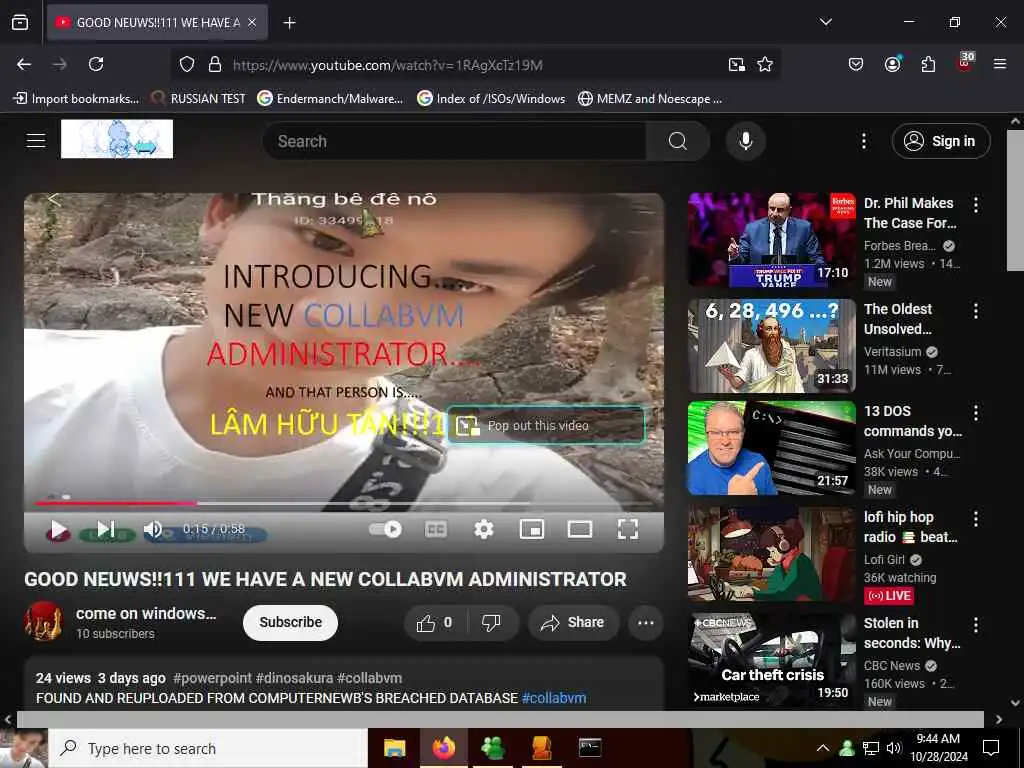Screen dimensions: 1024x768
Task: Open YouTube settings three-dot menu
Action: [863, 141]
